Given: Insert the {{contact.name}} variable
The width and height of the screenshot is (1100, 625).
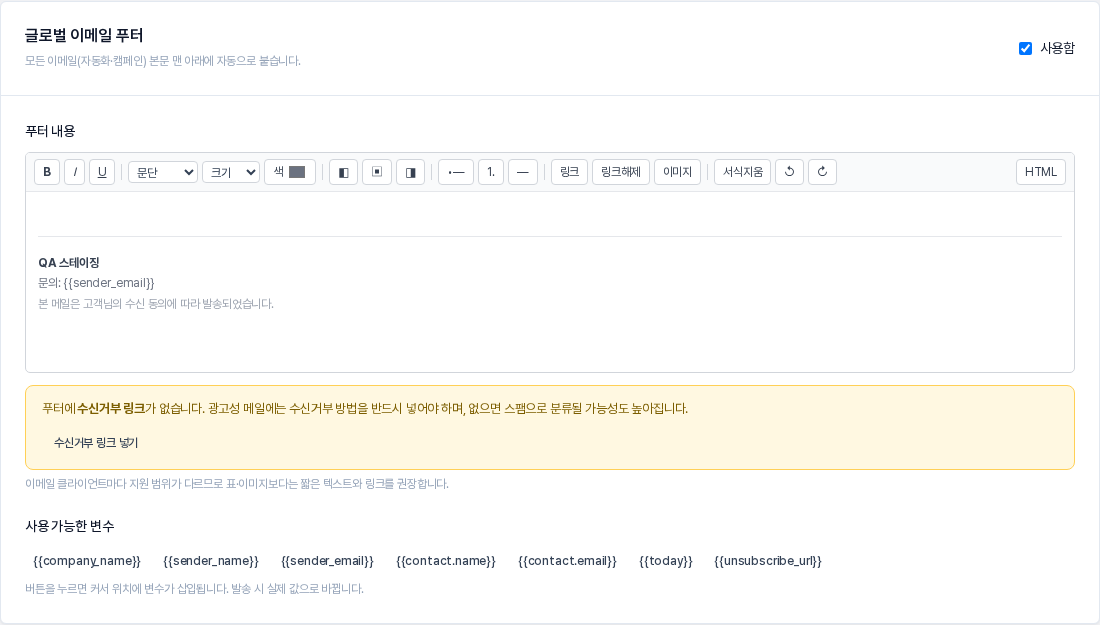Looking at the screenshot, I should click(445, 560).
